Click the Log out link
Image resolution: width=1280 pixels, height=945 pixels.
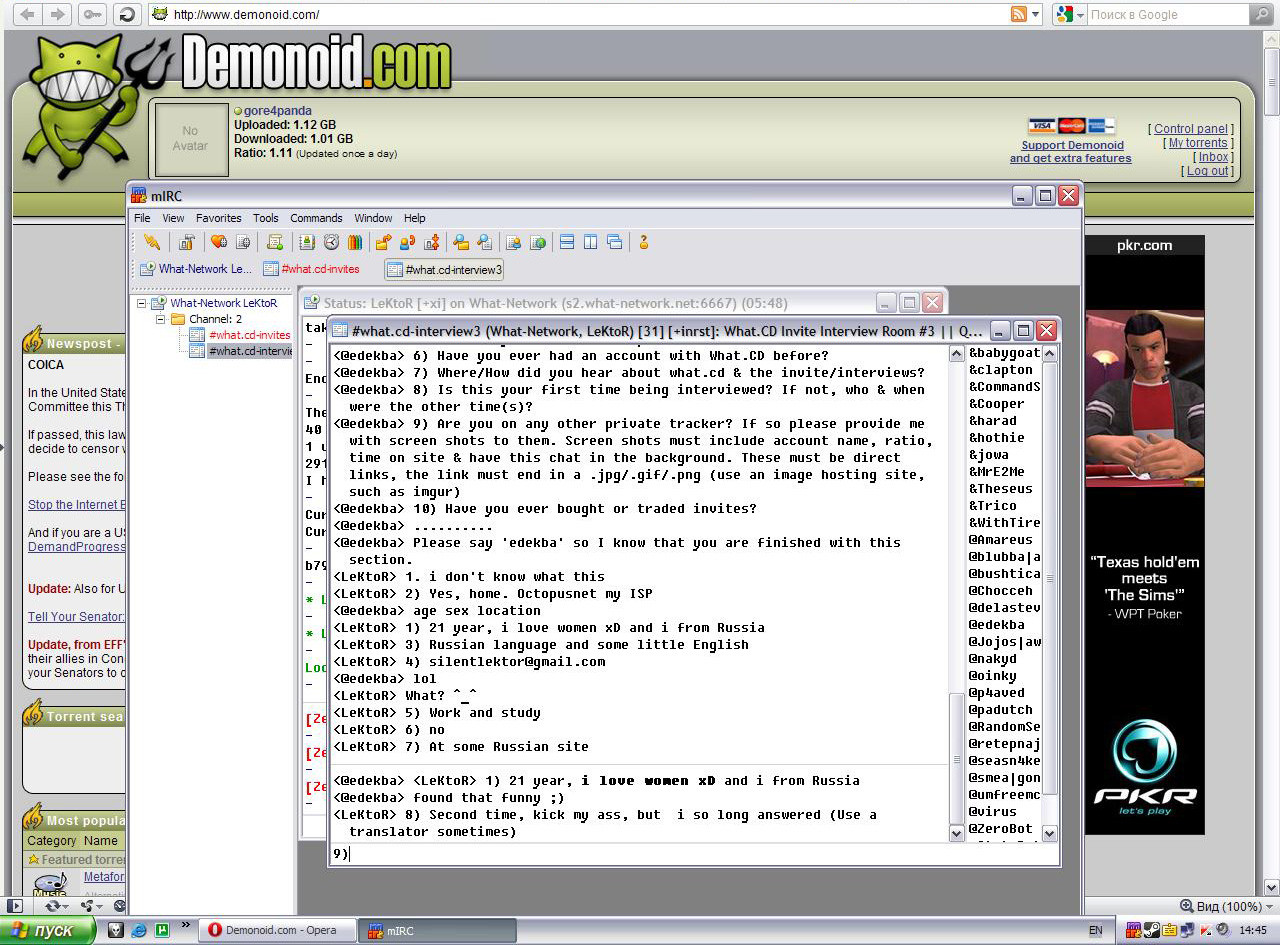click(1207, 171)
